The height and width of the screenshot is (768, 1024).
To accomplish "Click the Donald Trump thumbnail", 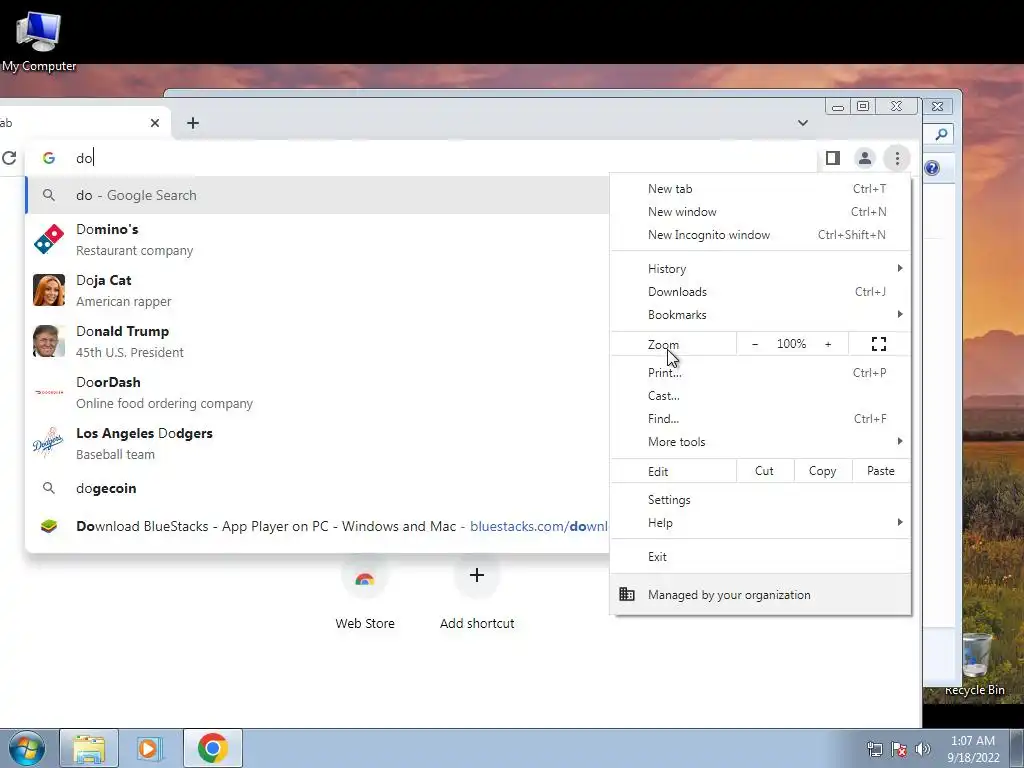I will (x=49, y=341).
